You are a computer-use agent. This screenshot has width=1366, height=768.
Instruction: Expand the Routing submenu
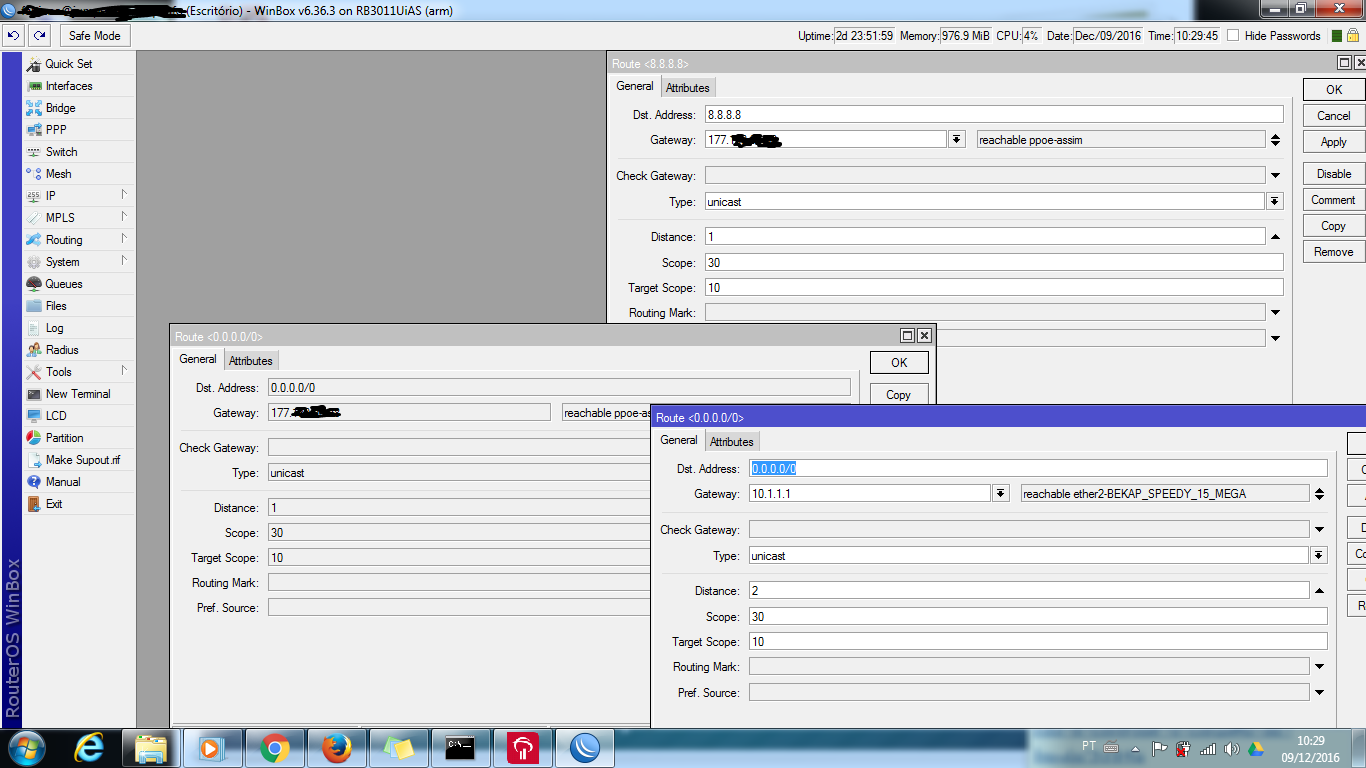(x=78, y=240)
